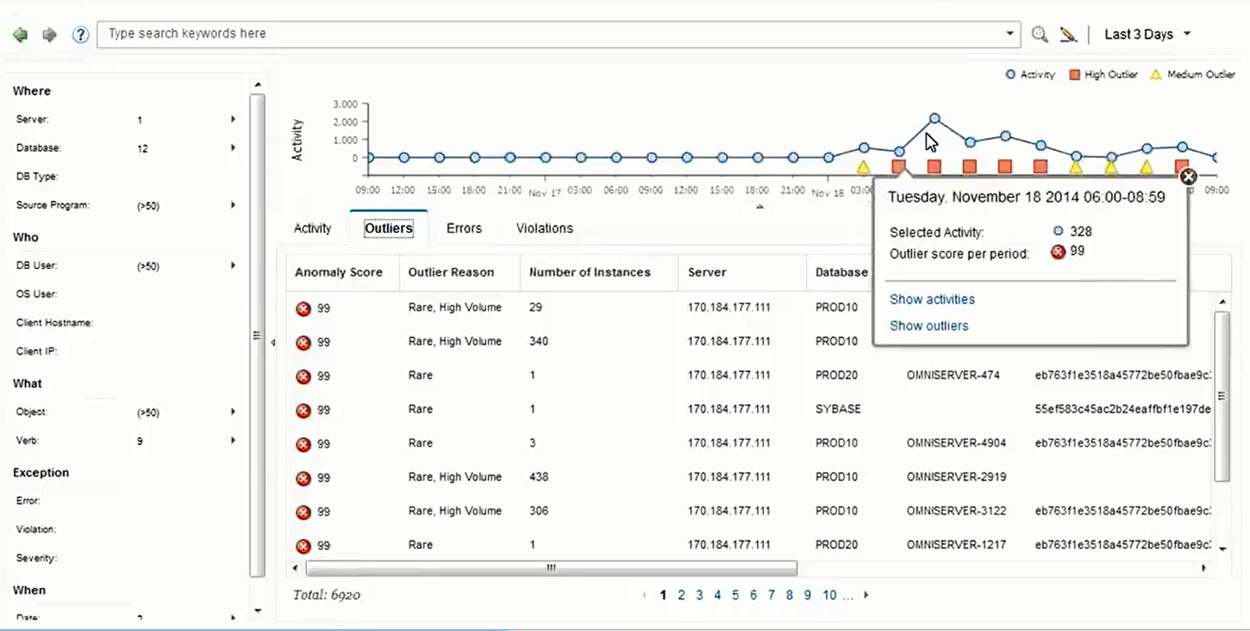Click the left panel scroll down arrow

pos(258,610)
